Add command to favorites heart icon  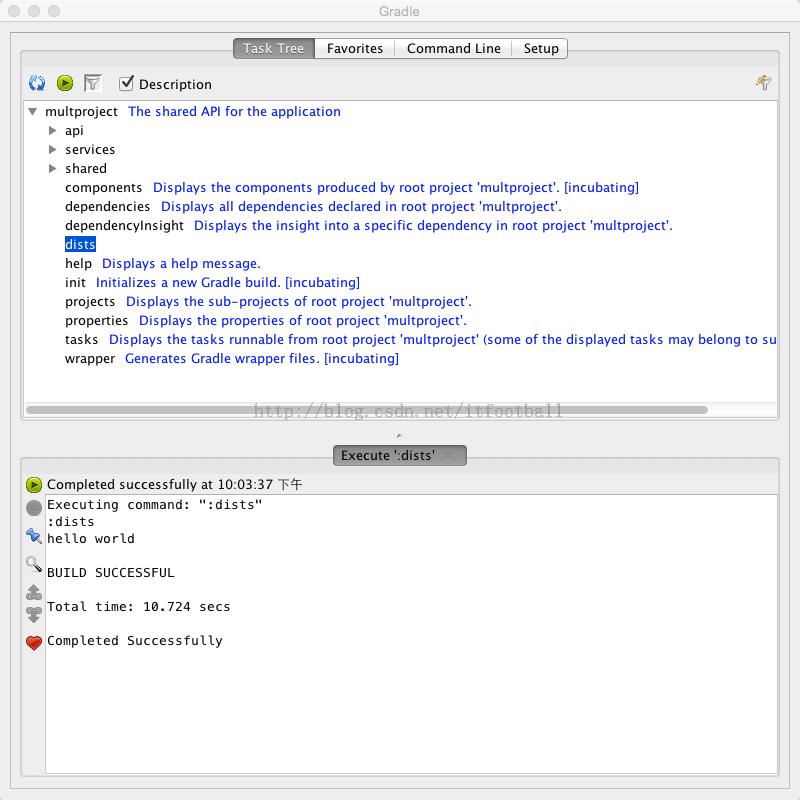pyautogui.click(x=34, y=642)
